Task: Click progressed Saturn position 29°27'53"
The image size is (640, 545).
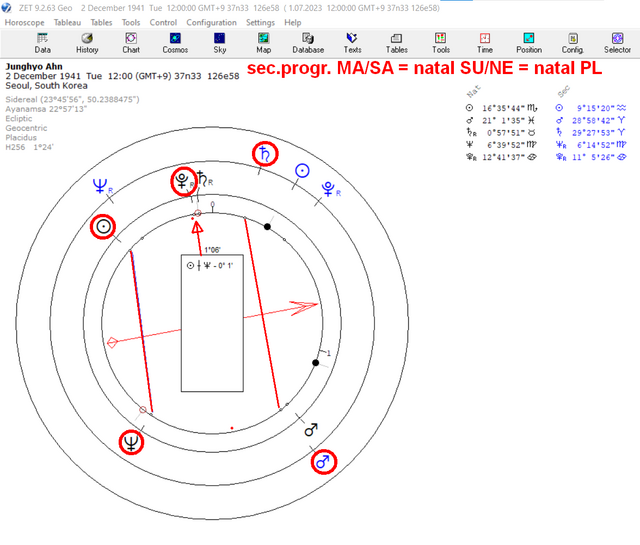Action: click(x=593, y=133)
